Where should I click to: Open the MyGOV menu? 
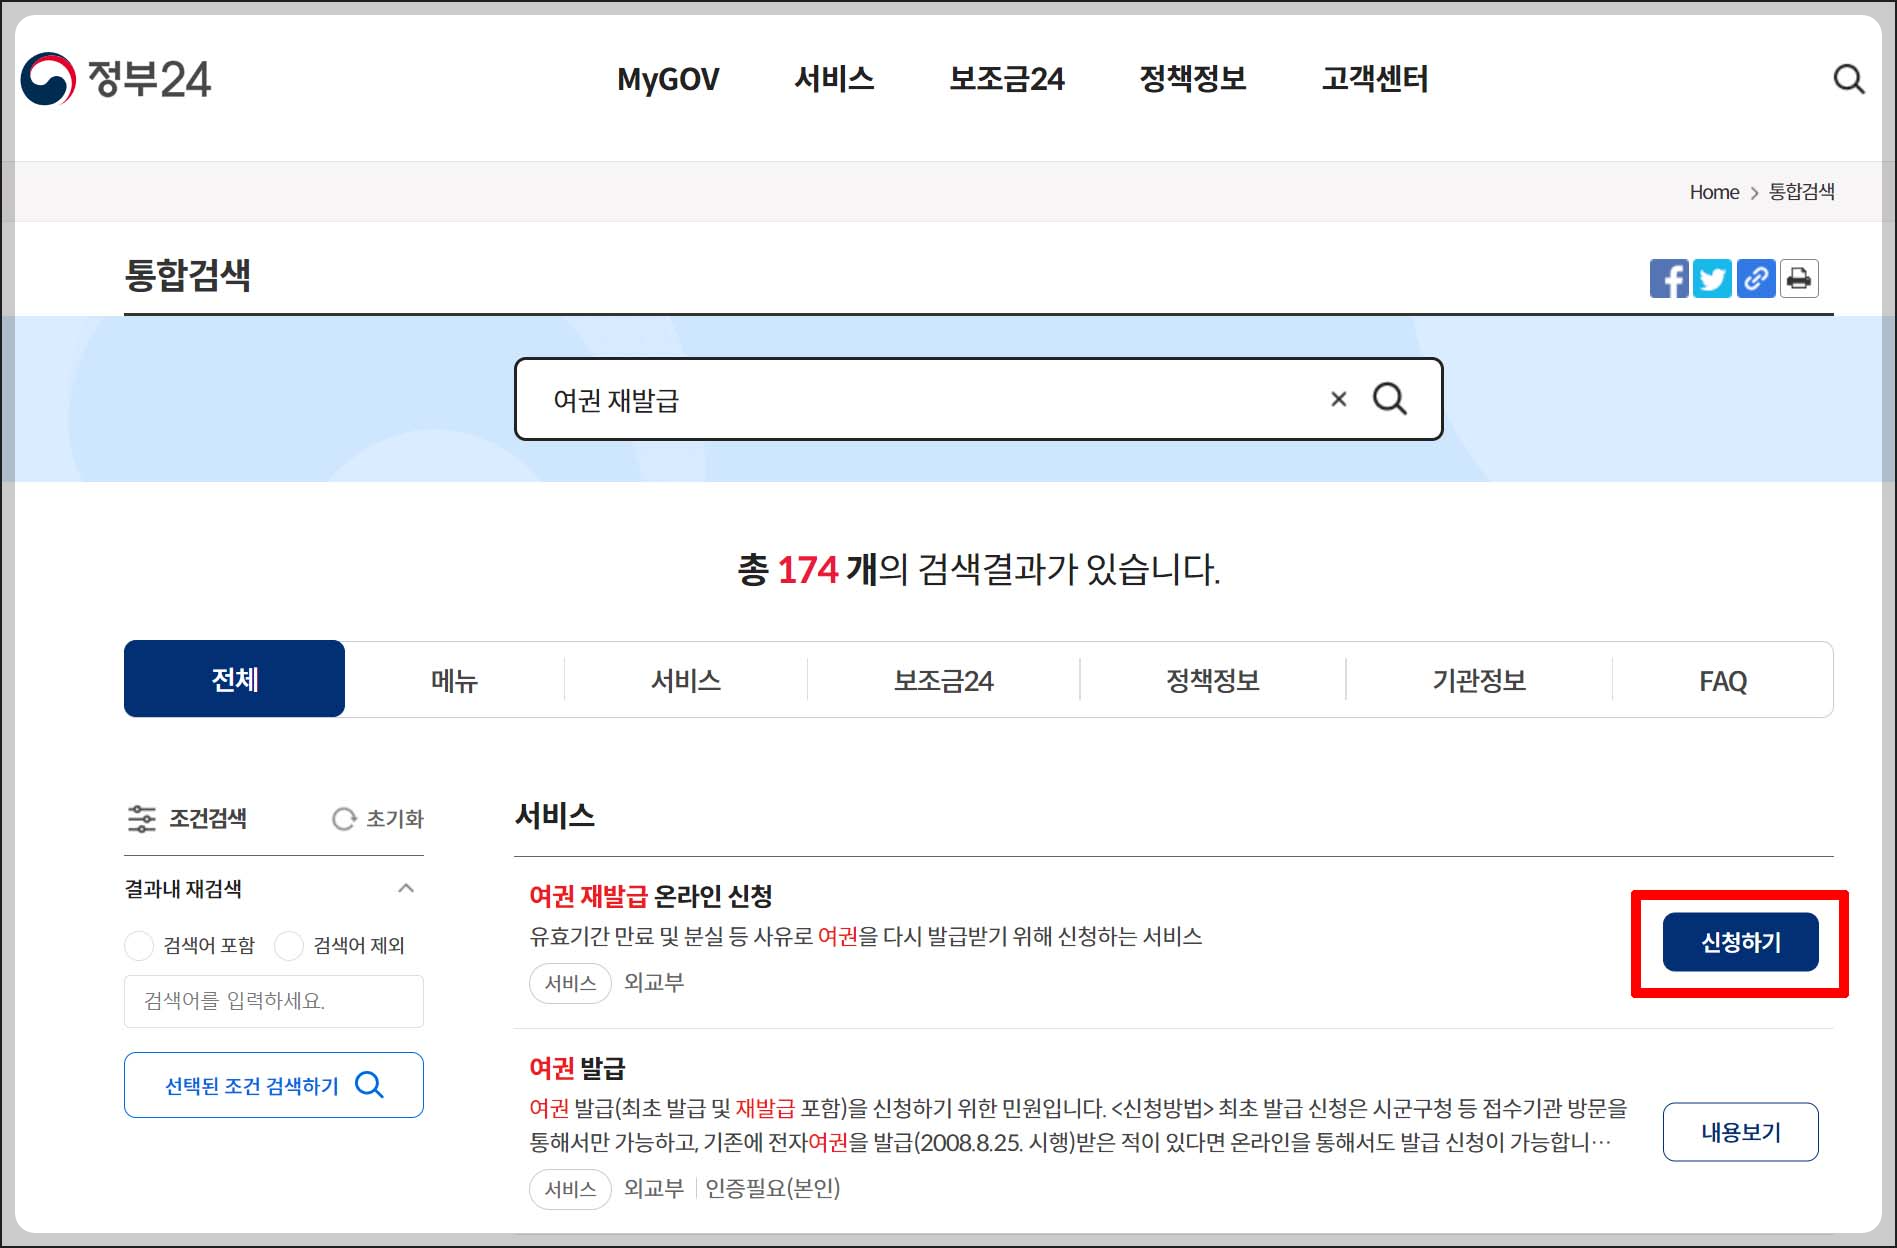(x=669, y=79)
